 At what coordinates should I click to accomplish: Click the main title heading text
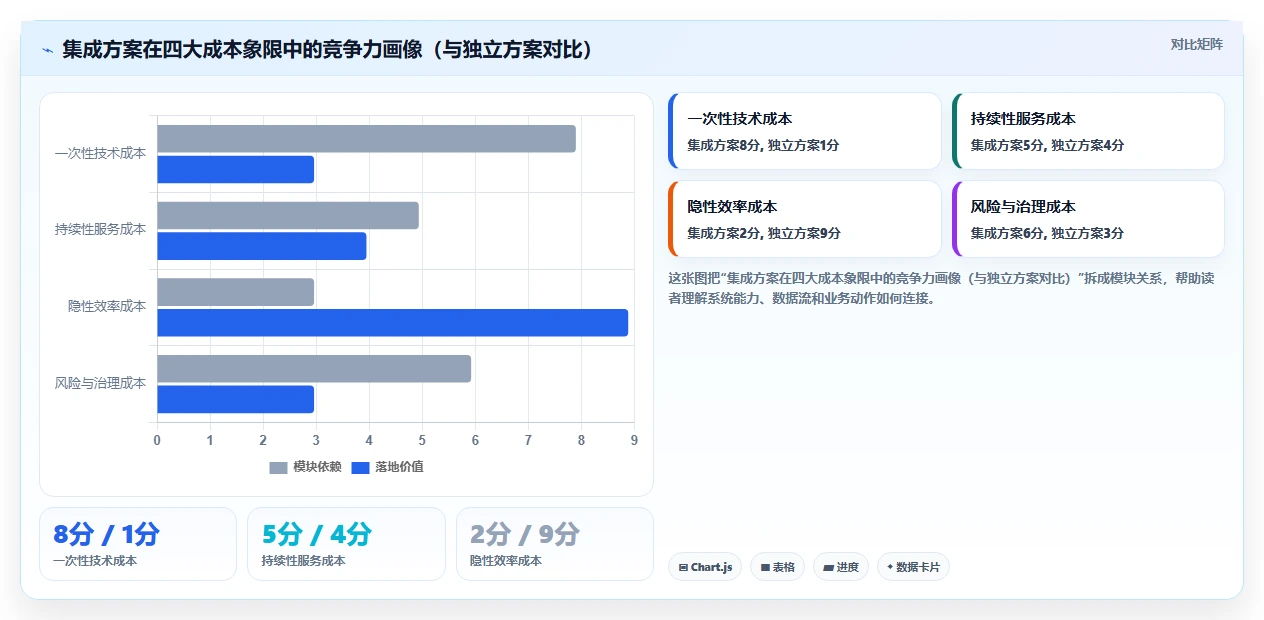(327, 49)
